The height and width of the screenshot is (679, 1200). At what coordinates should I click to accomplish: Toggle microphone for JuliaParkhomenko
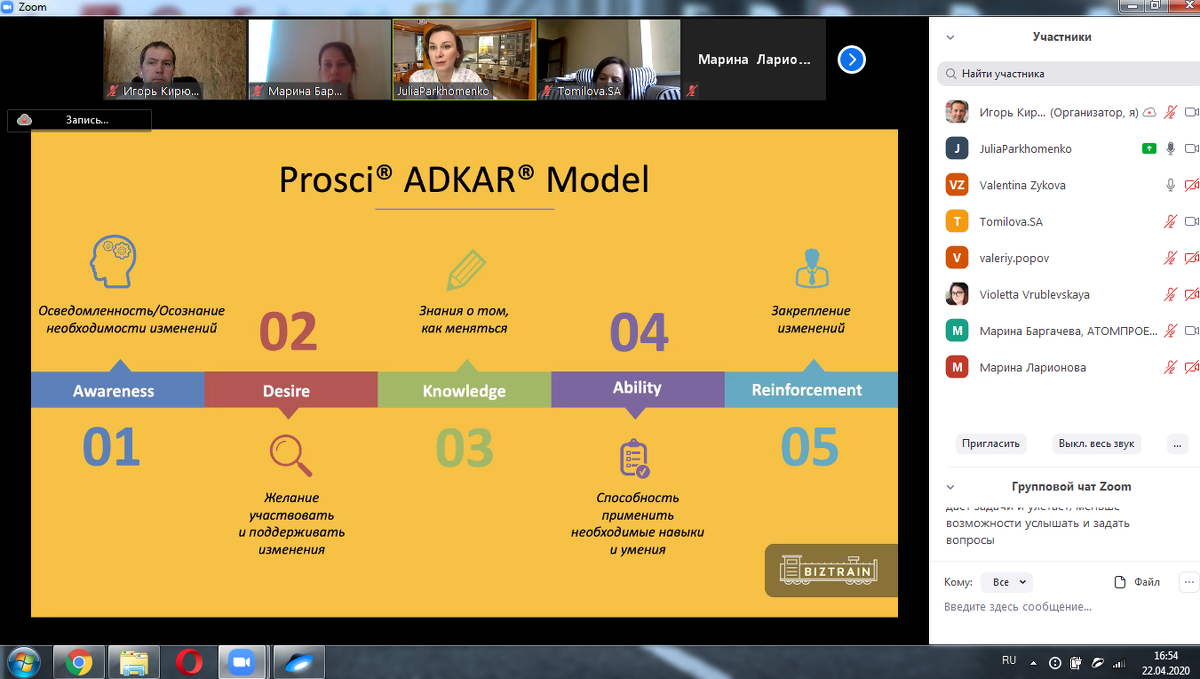[1170, 148]
